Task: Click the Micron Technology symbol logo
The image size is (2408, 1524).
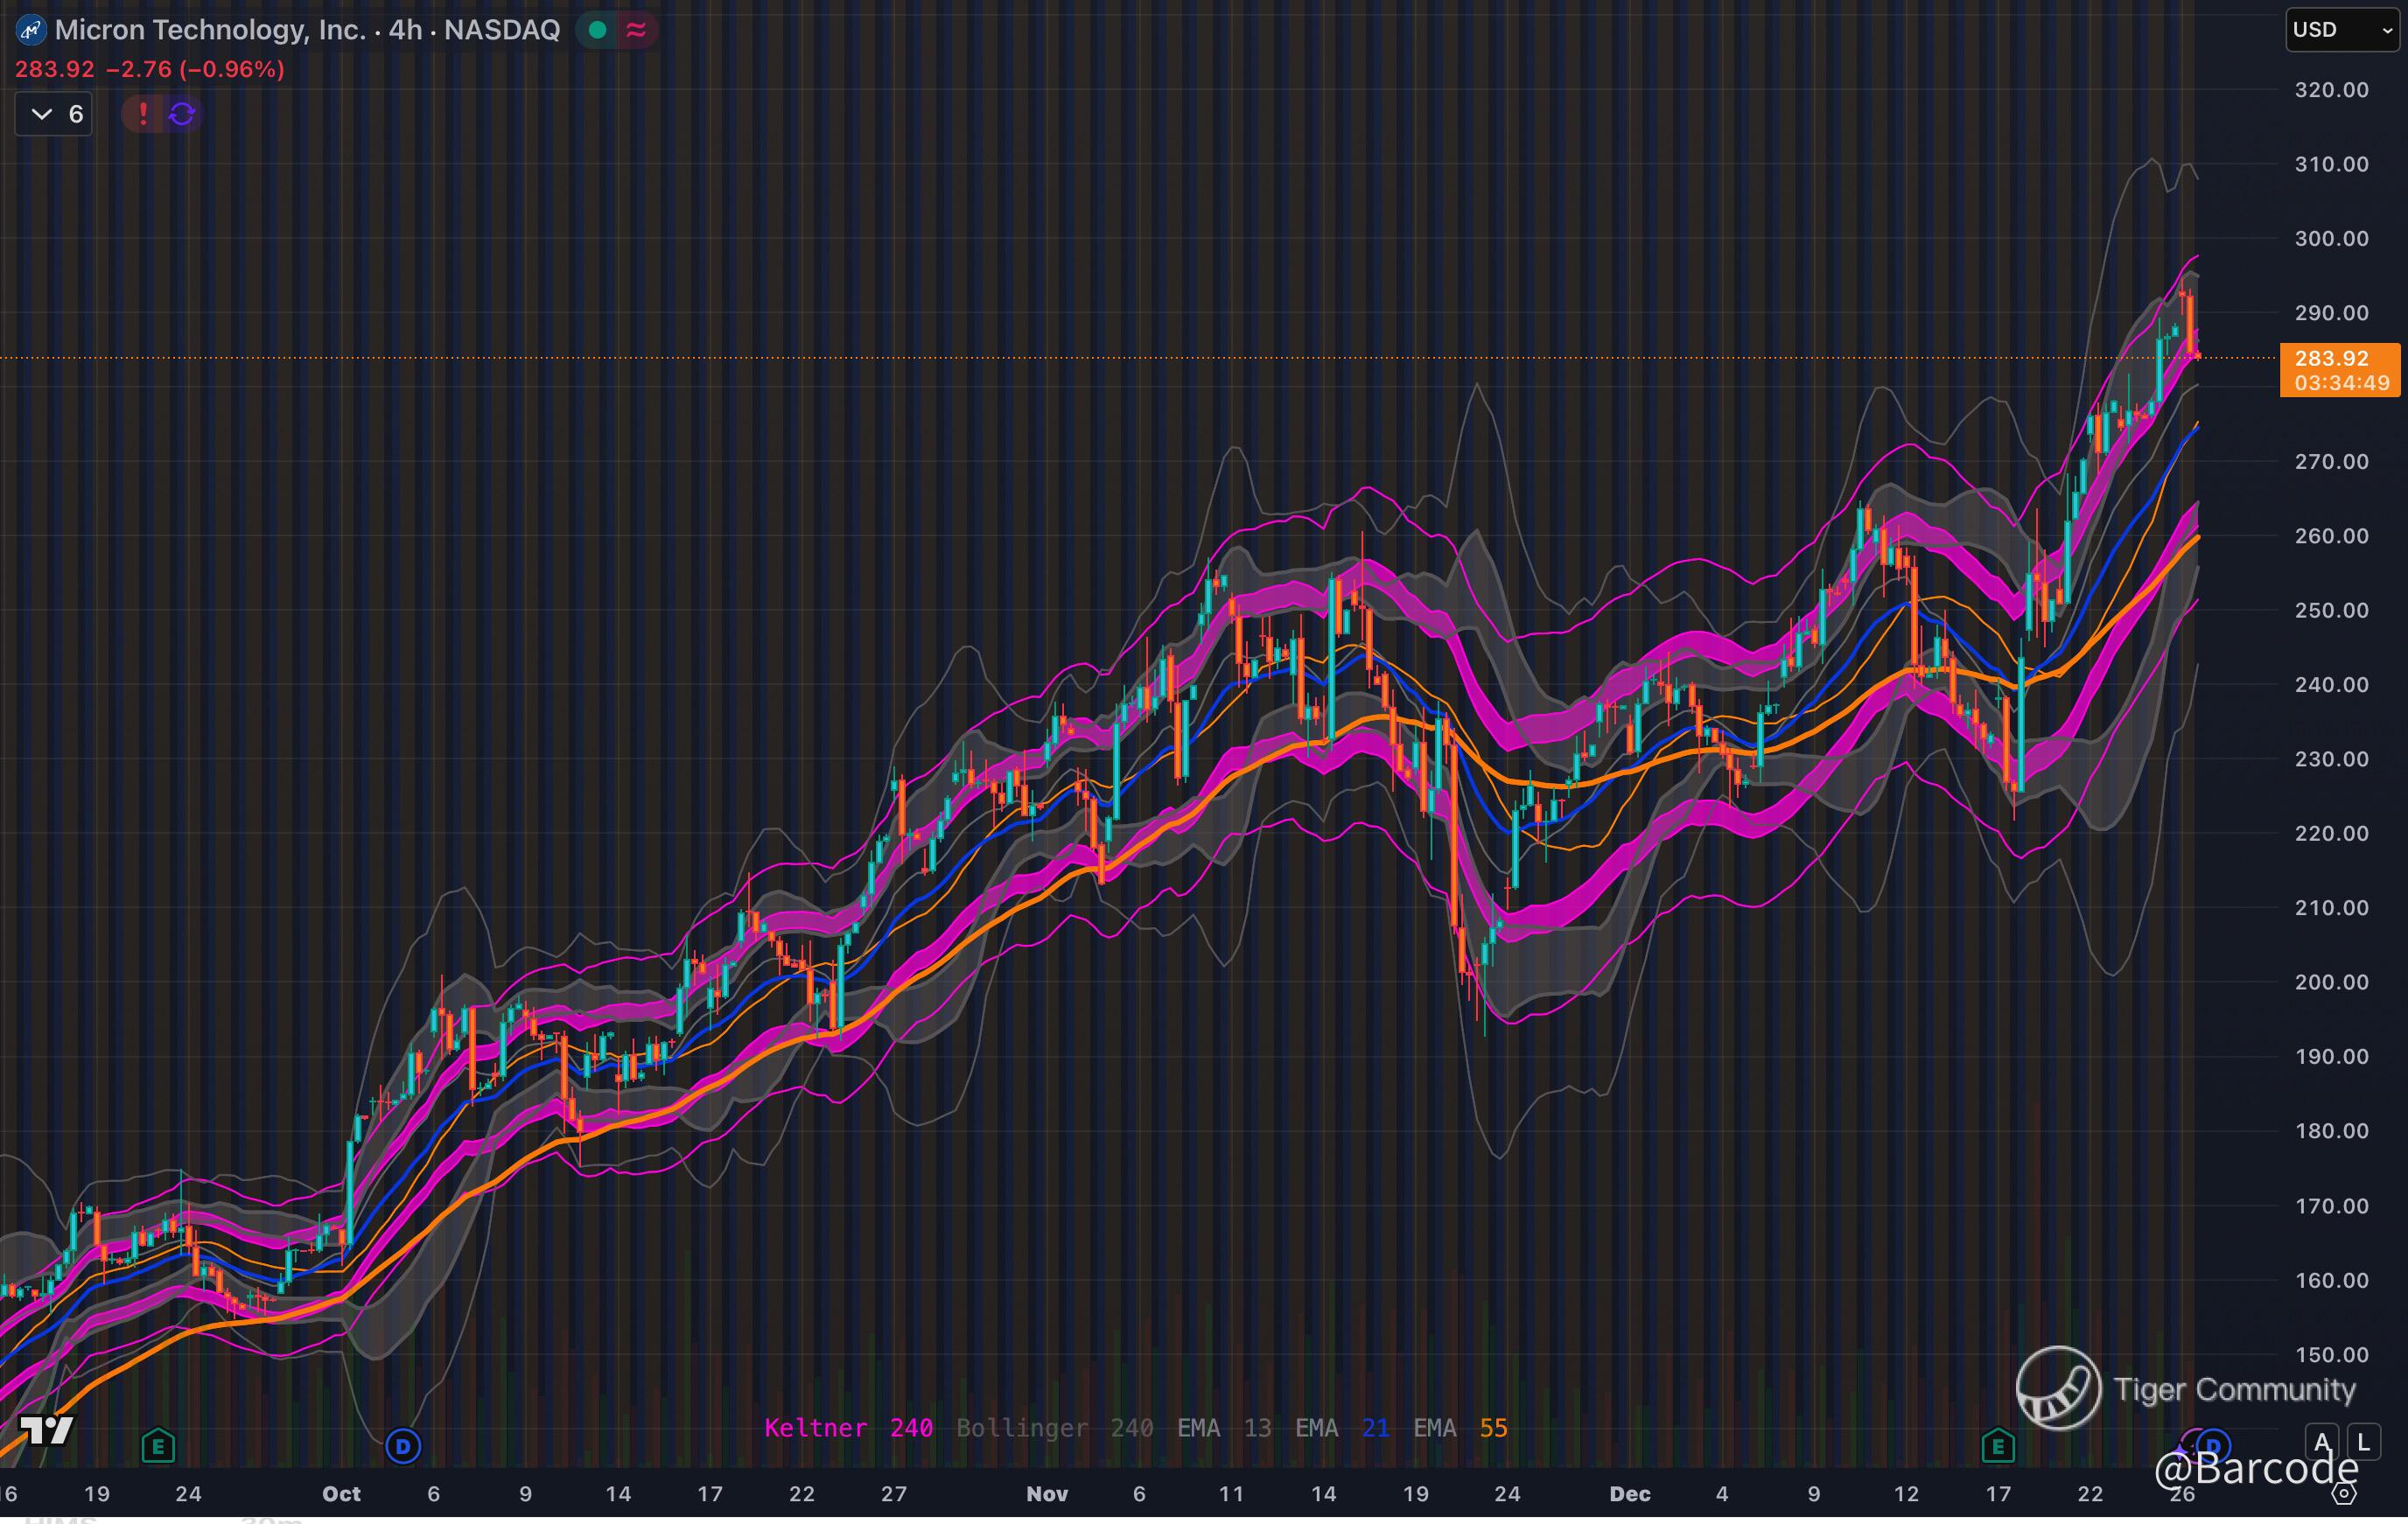Action: (31, 30)
